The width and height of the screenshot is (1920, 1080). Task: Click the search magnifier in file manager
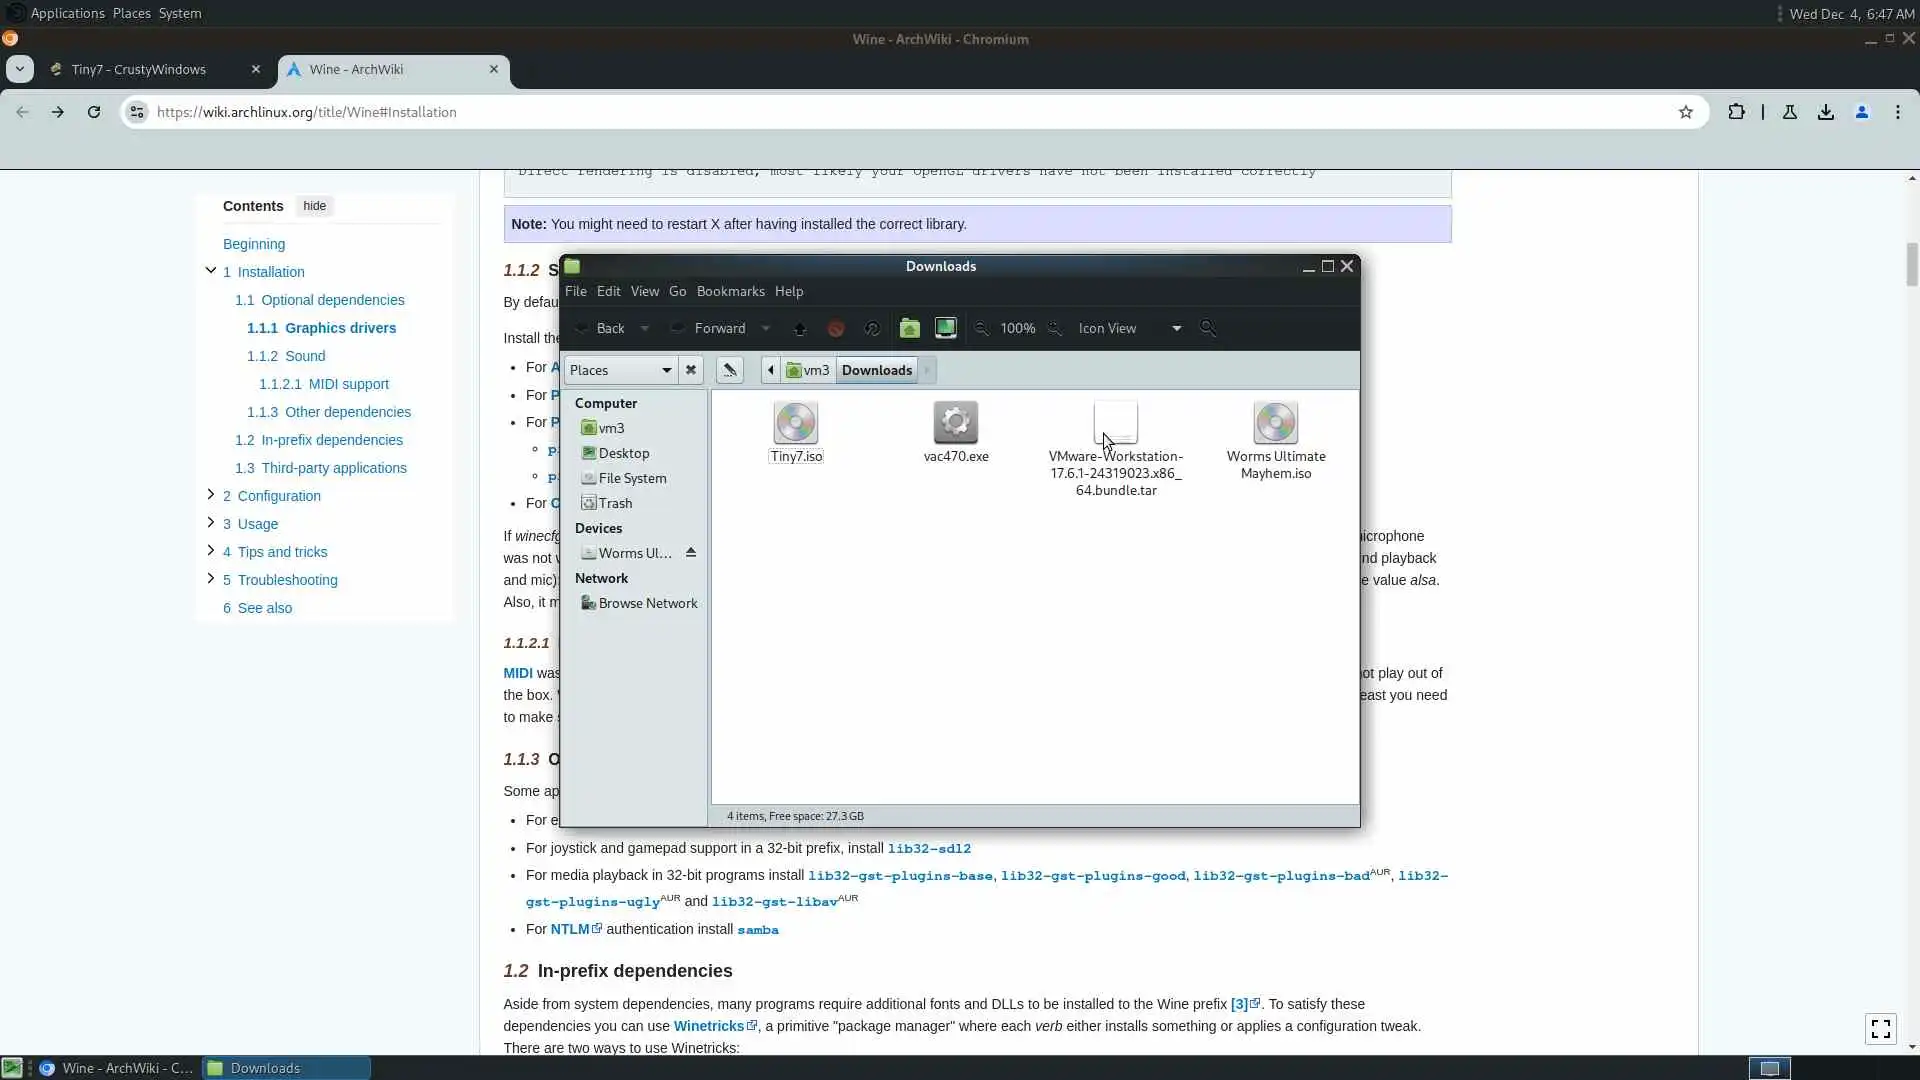click(x=1208, y=328)
